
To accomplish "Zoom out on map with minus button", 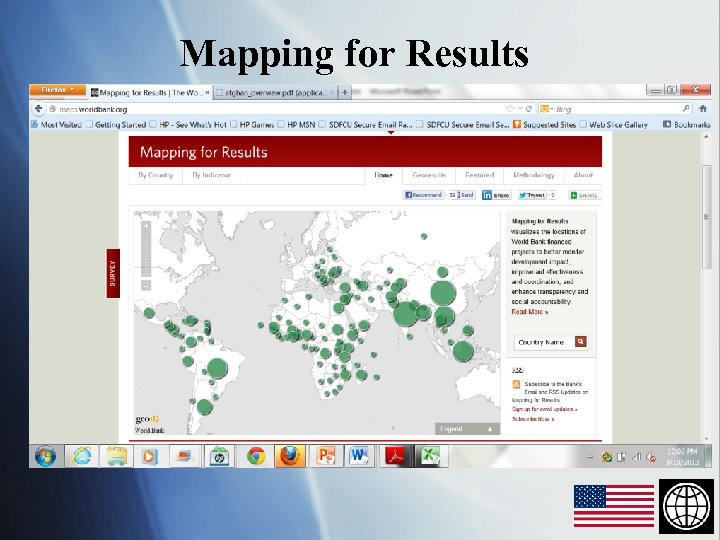I will pos(146,286).
